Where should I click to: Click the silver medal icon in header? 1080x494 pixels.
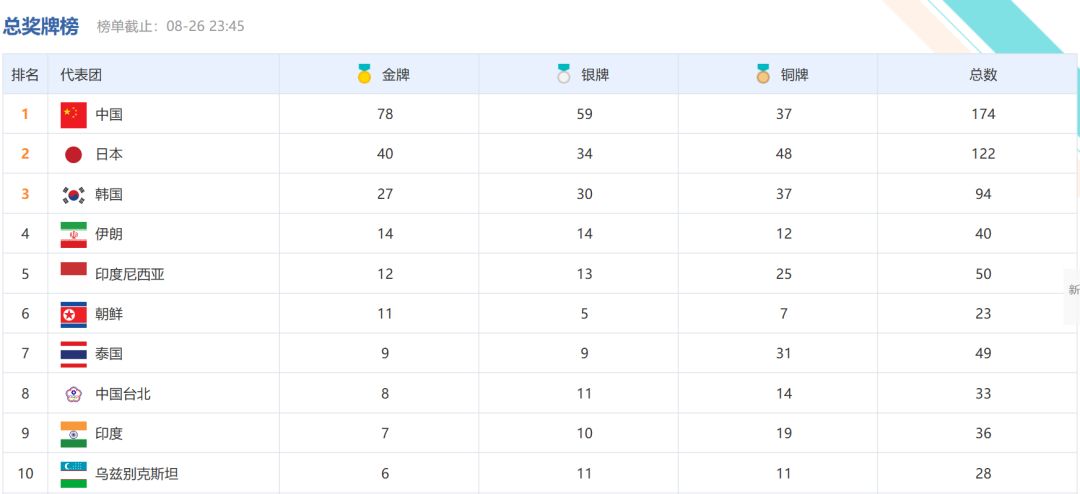[x=564, y=74]
